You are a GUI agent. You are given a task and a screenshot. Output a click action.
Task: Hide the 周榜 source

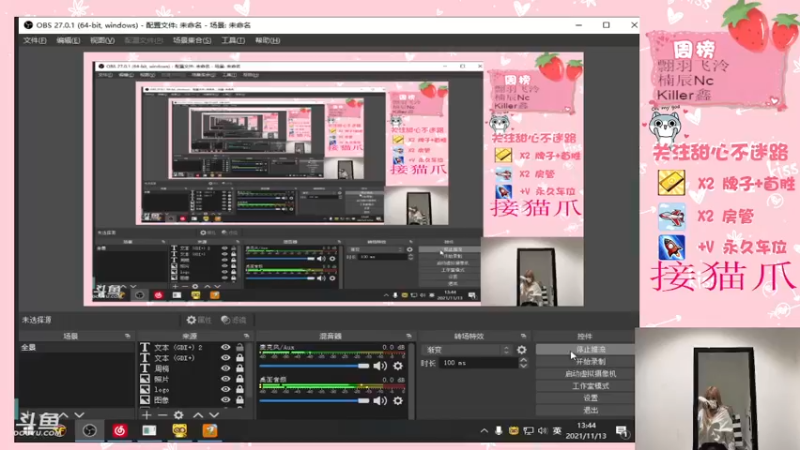coord(225,368)
